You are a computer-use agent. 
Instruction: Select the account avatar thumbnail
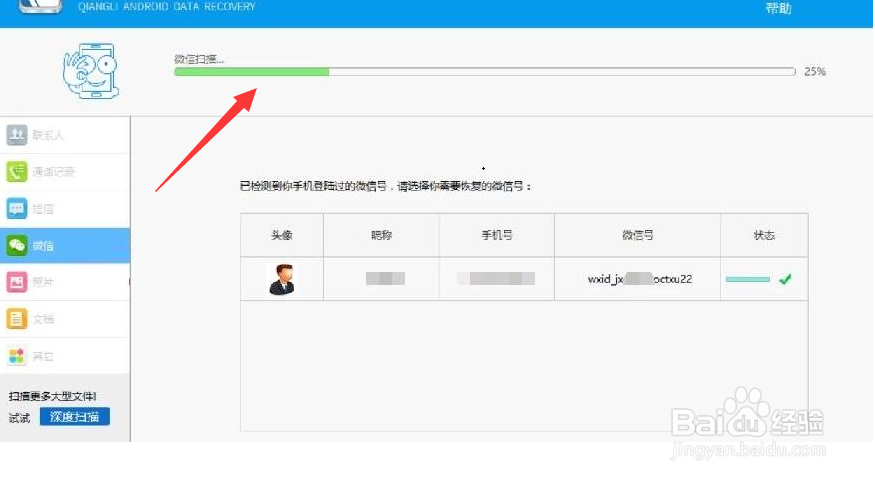(282, 279)
